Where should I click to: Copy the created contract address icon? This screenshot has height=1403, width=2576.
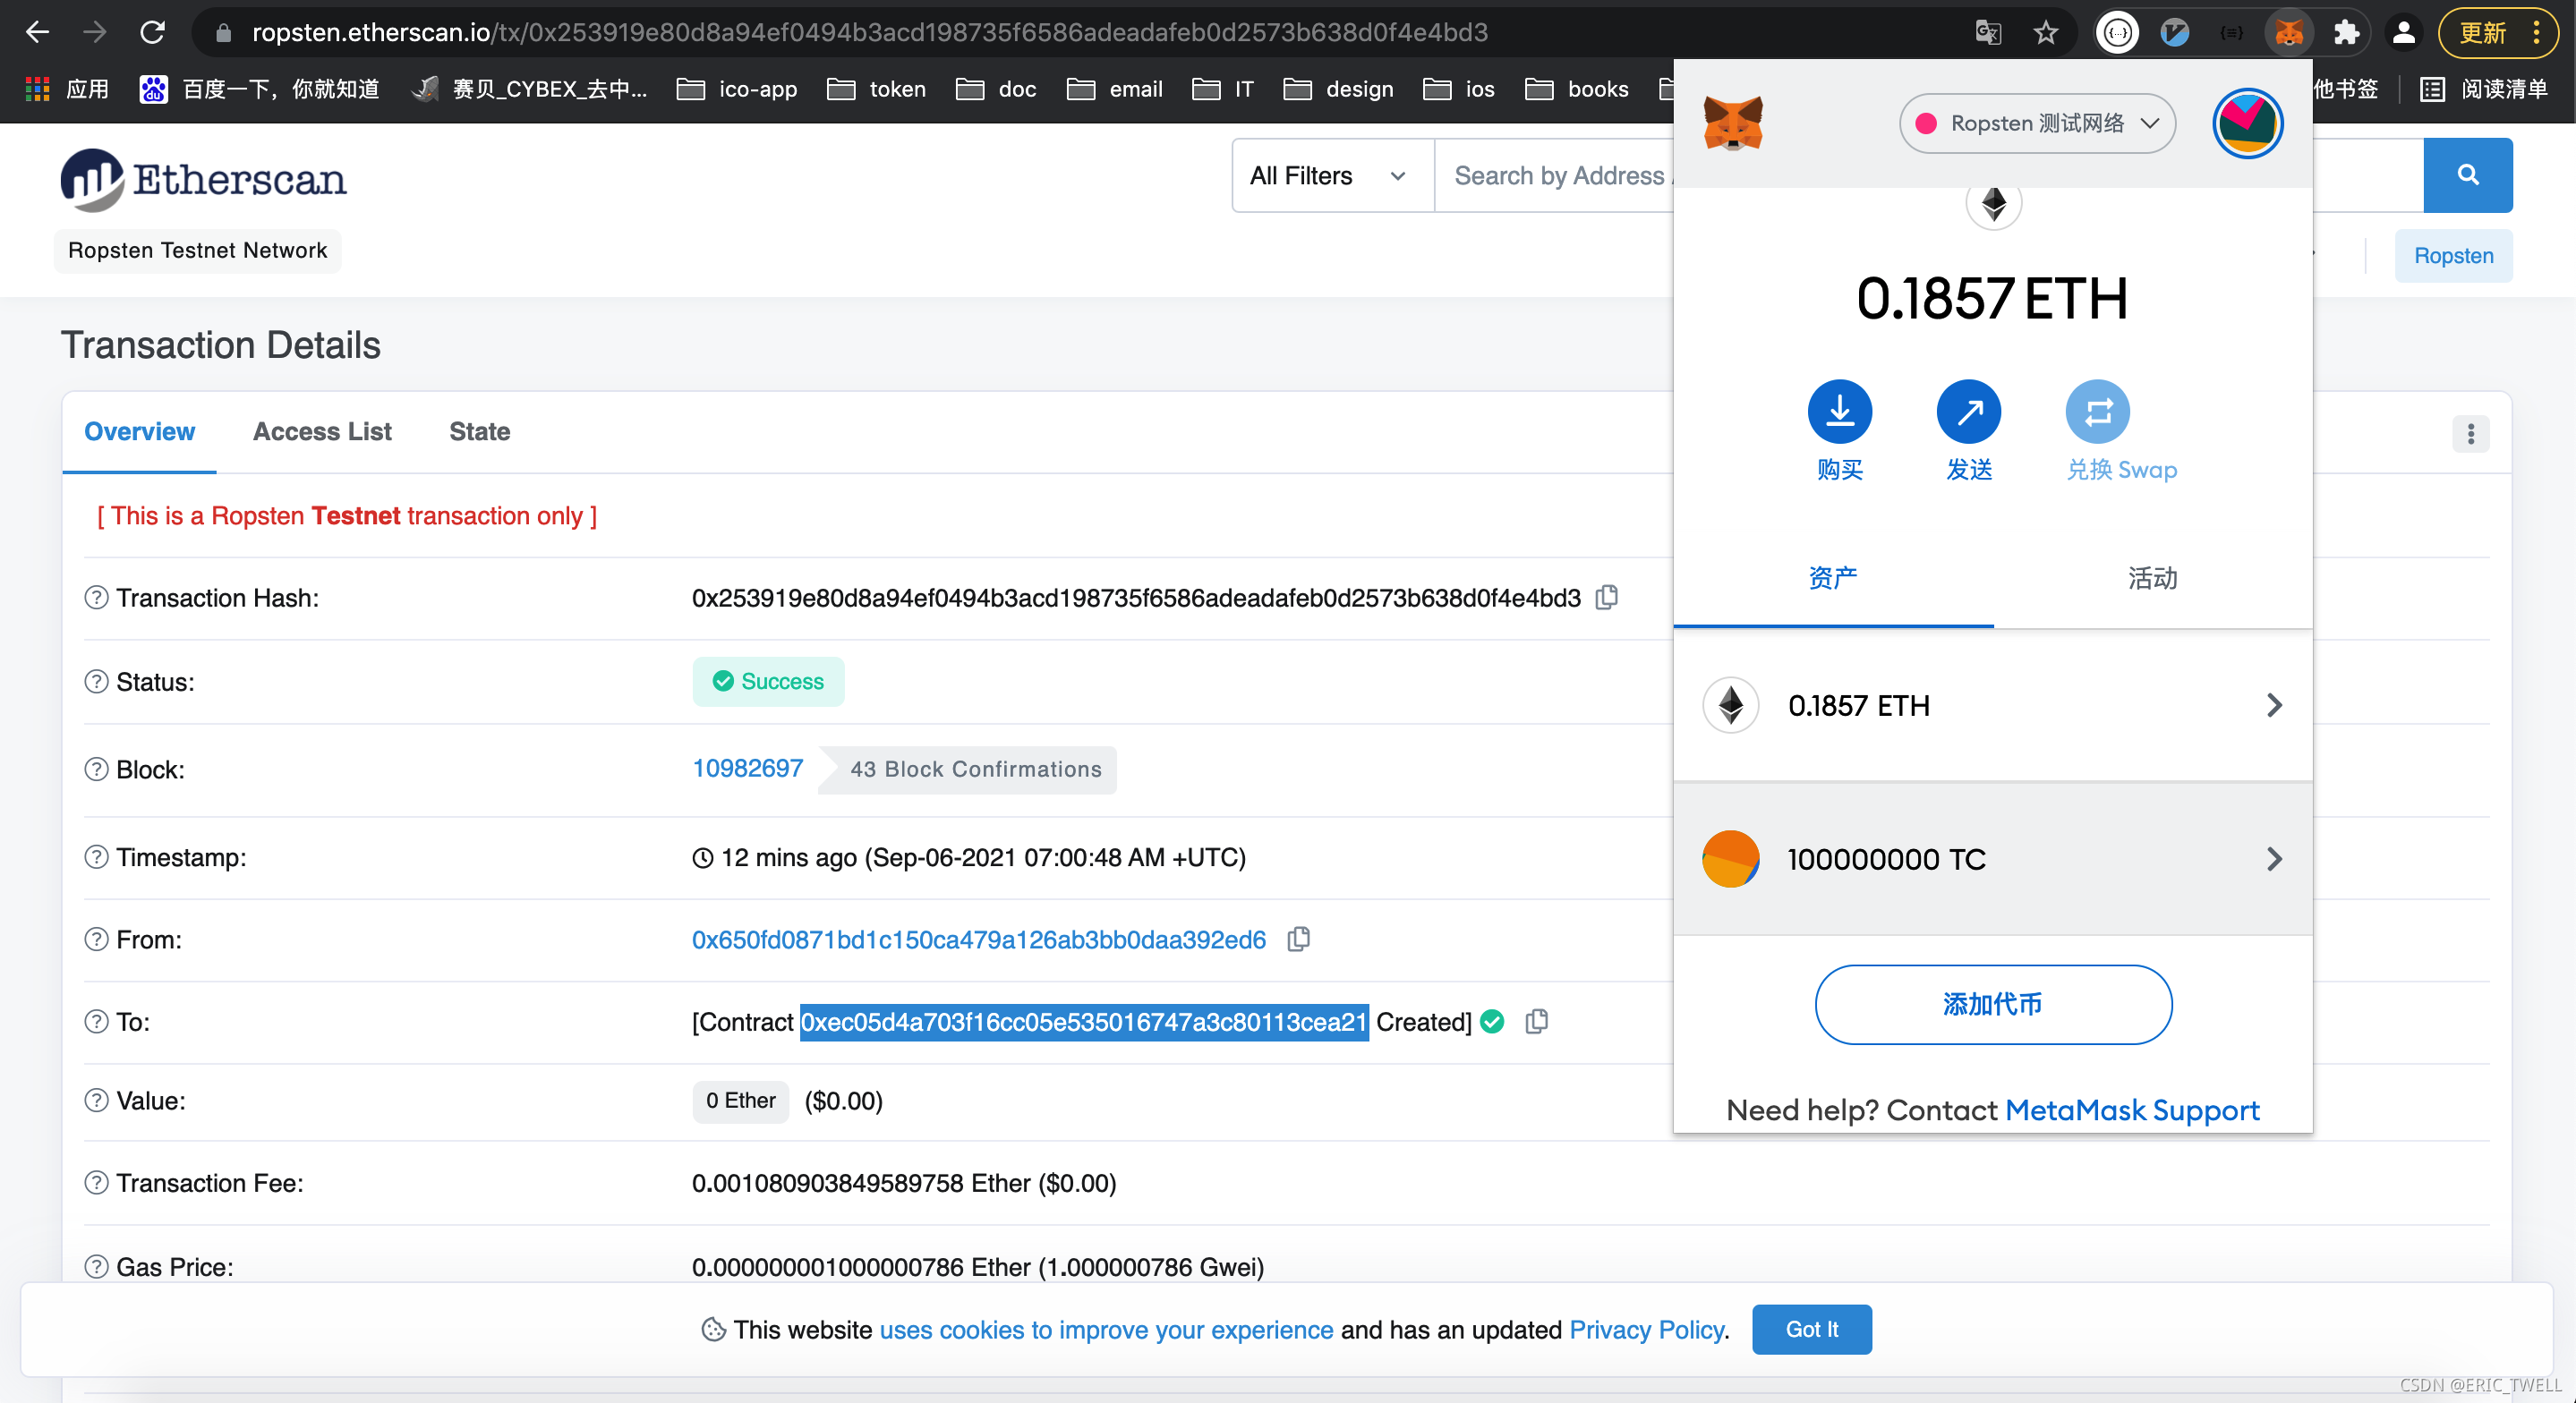pyautogui.click(x=1536, y=1021)
